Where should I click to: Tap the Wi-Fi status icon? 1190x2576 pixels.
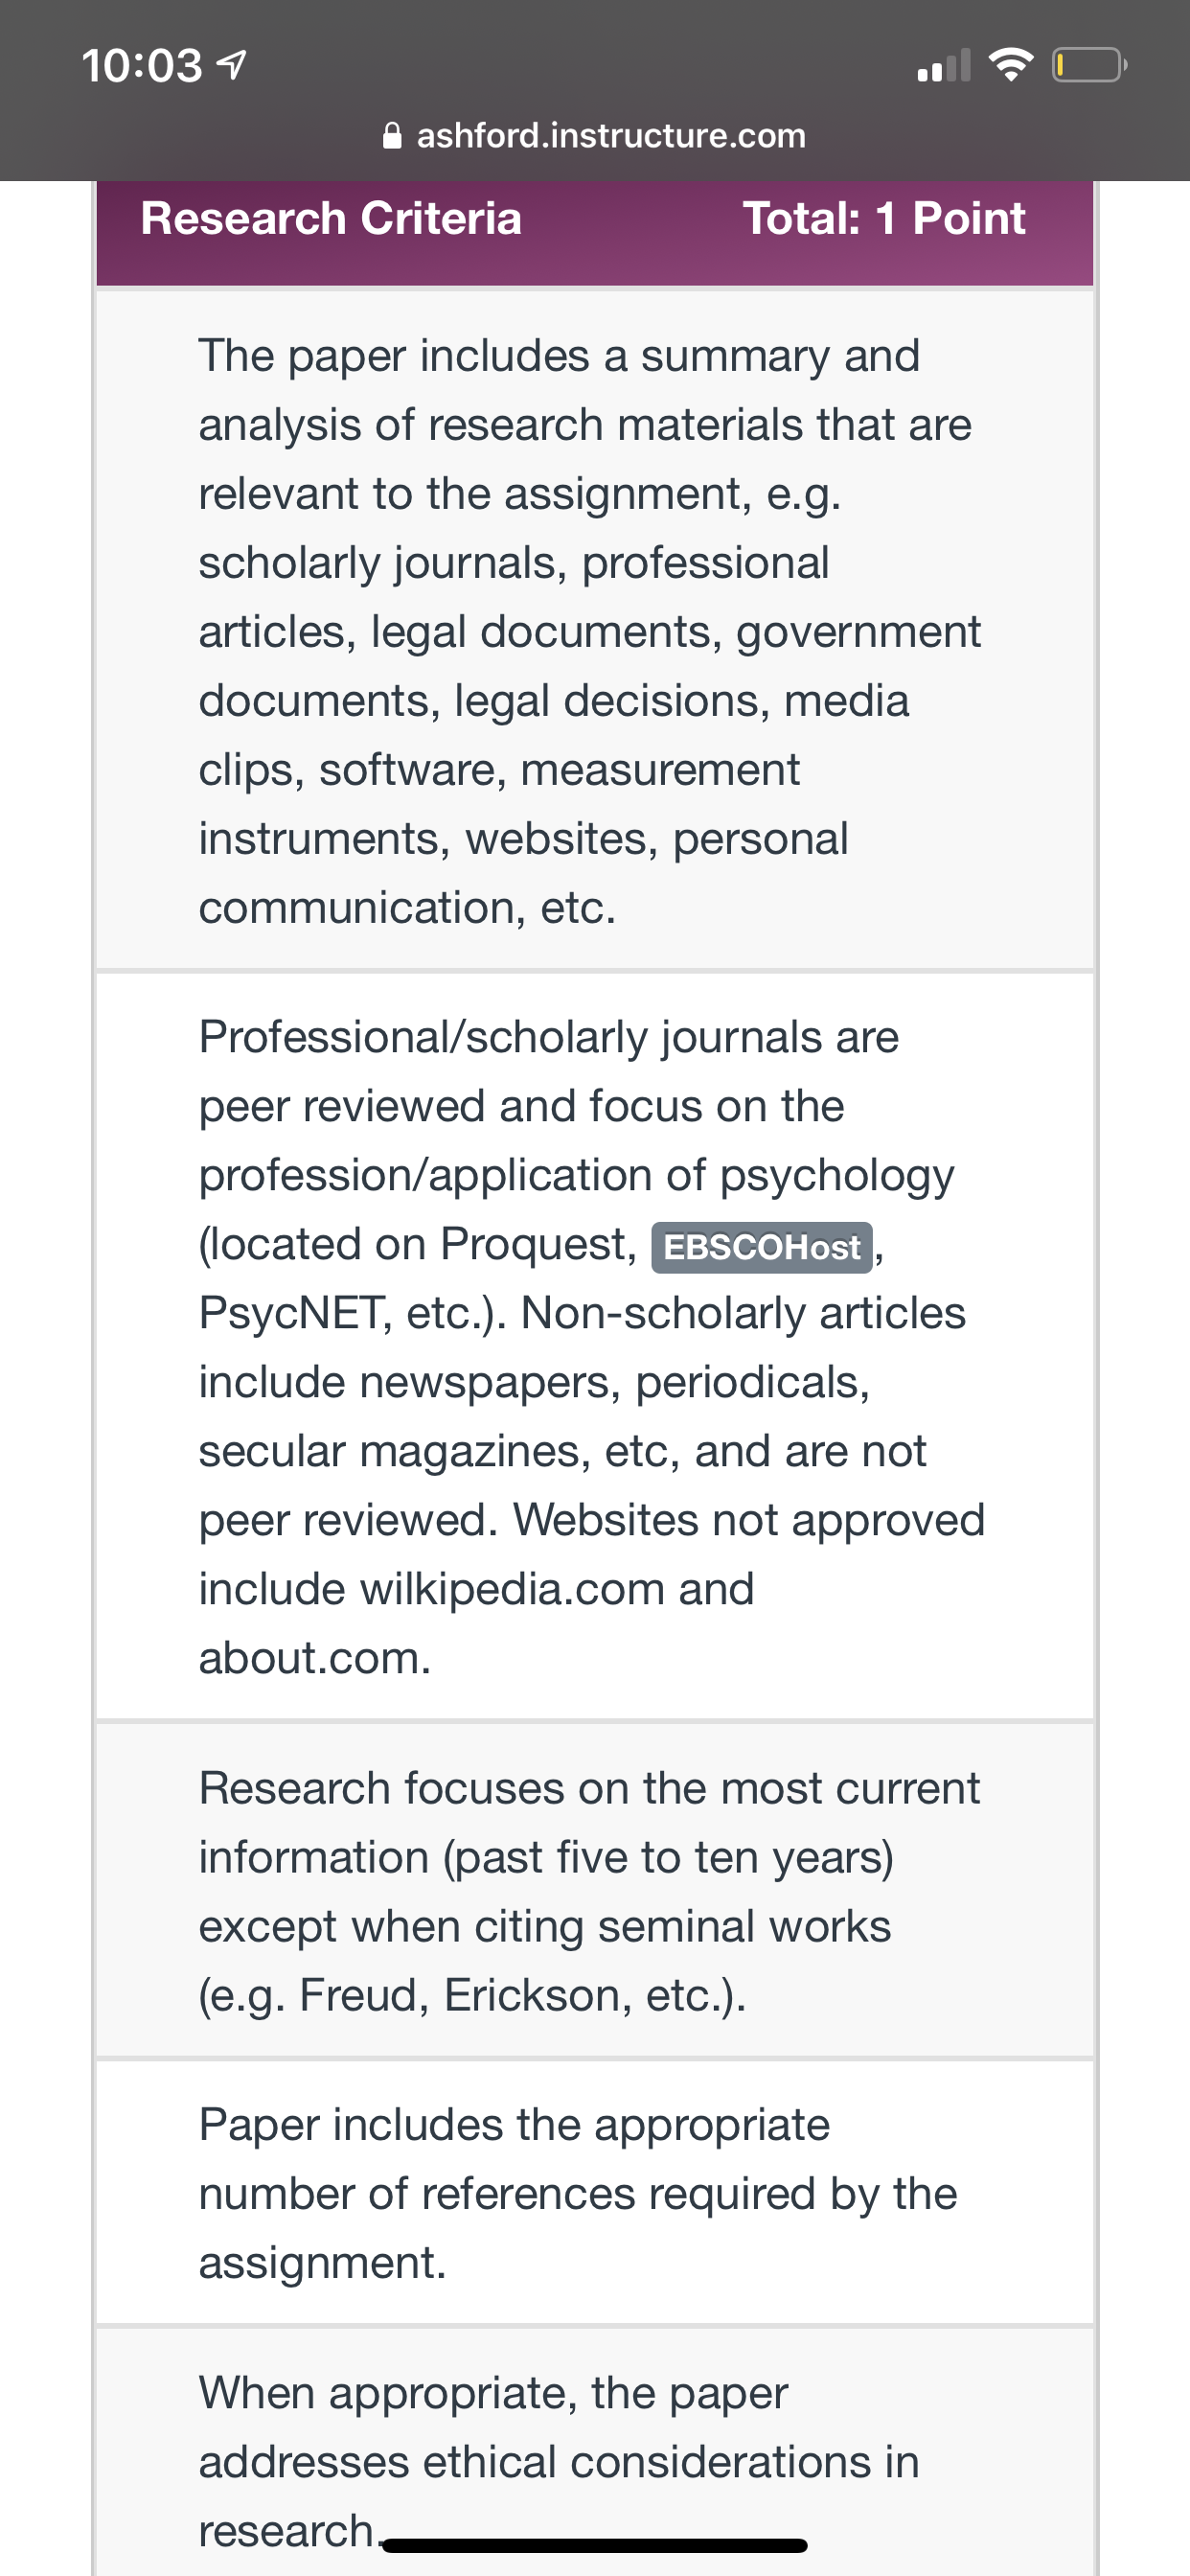1010,65
